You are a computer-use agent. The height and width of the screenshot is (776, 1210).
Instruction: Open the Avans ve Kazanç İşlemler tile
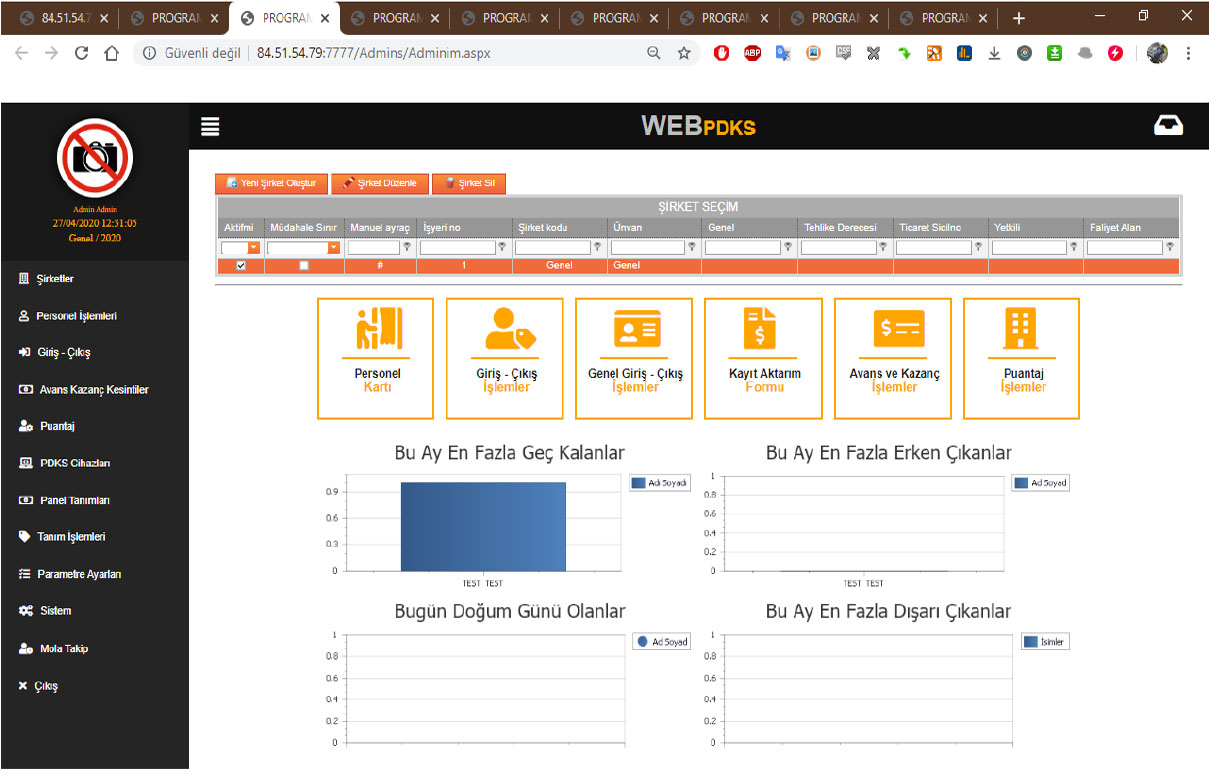click(893, 358)
